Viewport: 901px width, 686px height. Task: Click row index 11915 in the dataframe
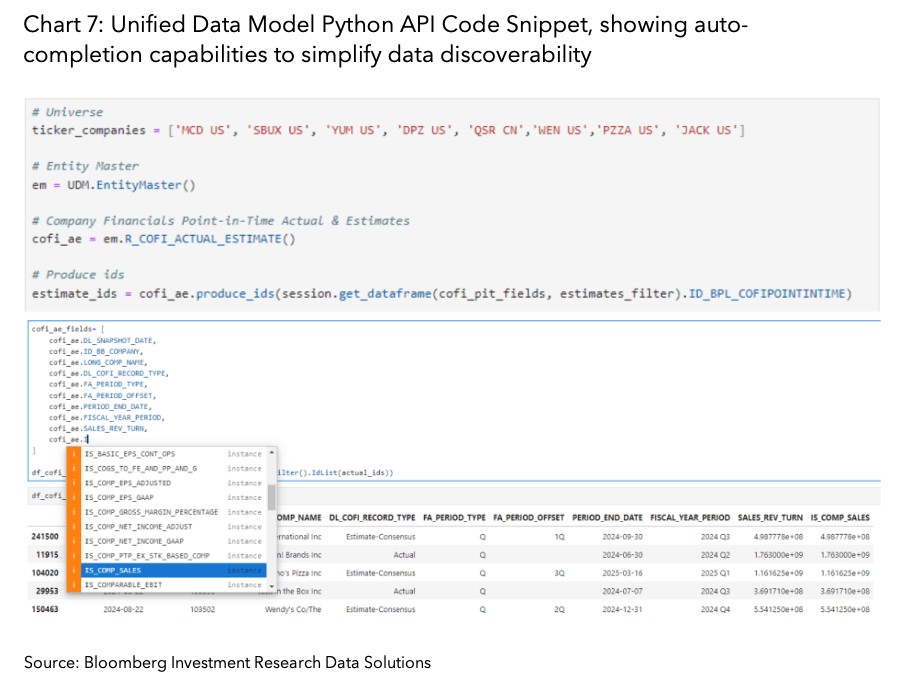(x=47, y=555)
